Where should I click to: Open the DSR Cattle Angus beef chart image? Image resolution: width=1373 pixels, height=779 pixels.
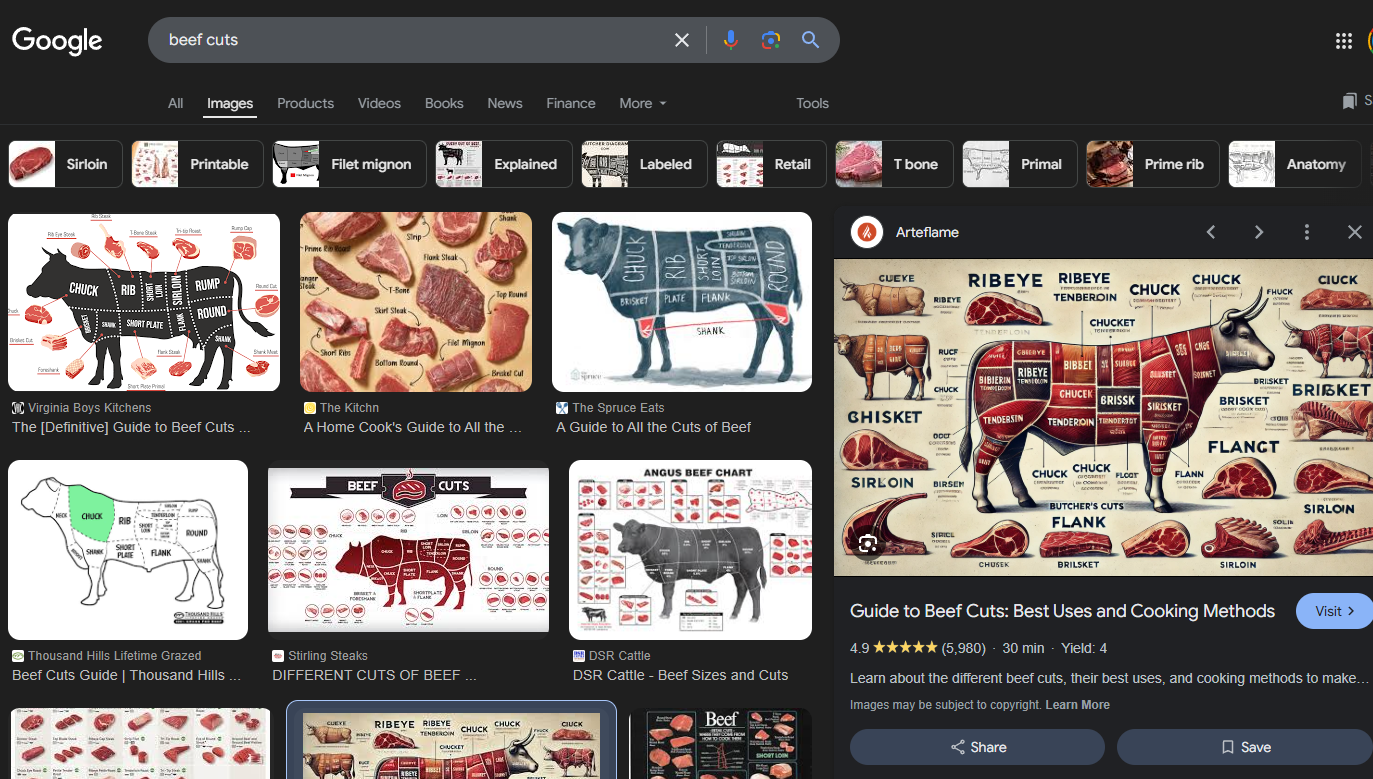coord(690,550)
